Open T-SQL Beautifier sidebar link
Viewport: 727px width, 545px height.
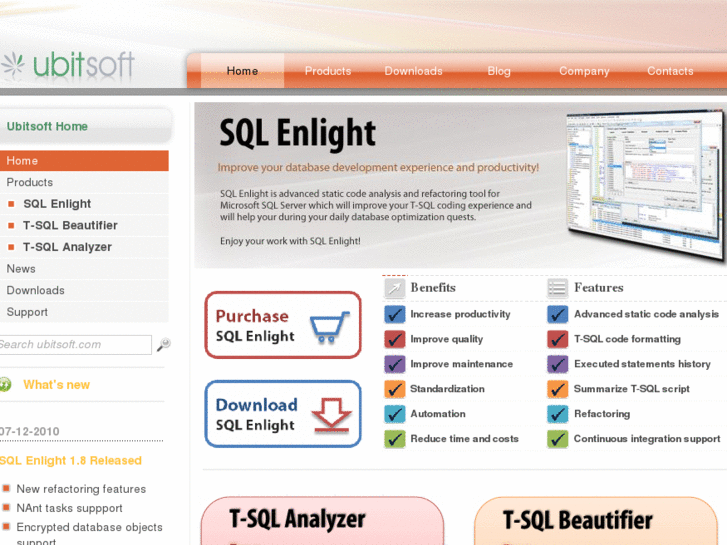(70, 225)
